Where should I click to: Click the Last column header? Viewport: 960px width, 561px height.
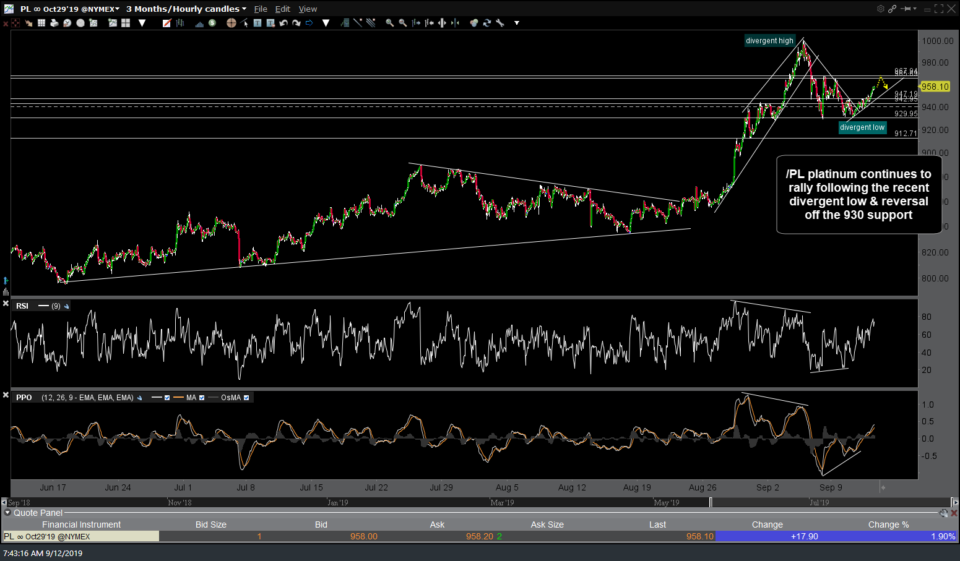pos(658,524)
